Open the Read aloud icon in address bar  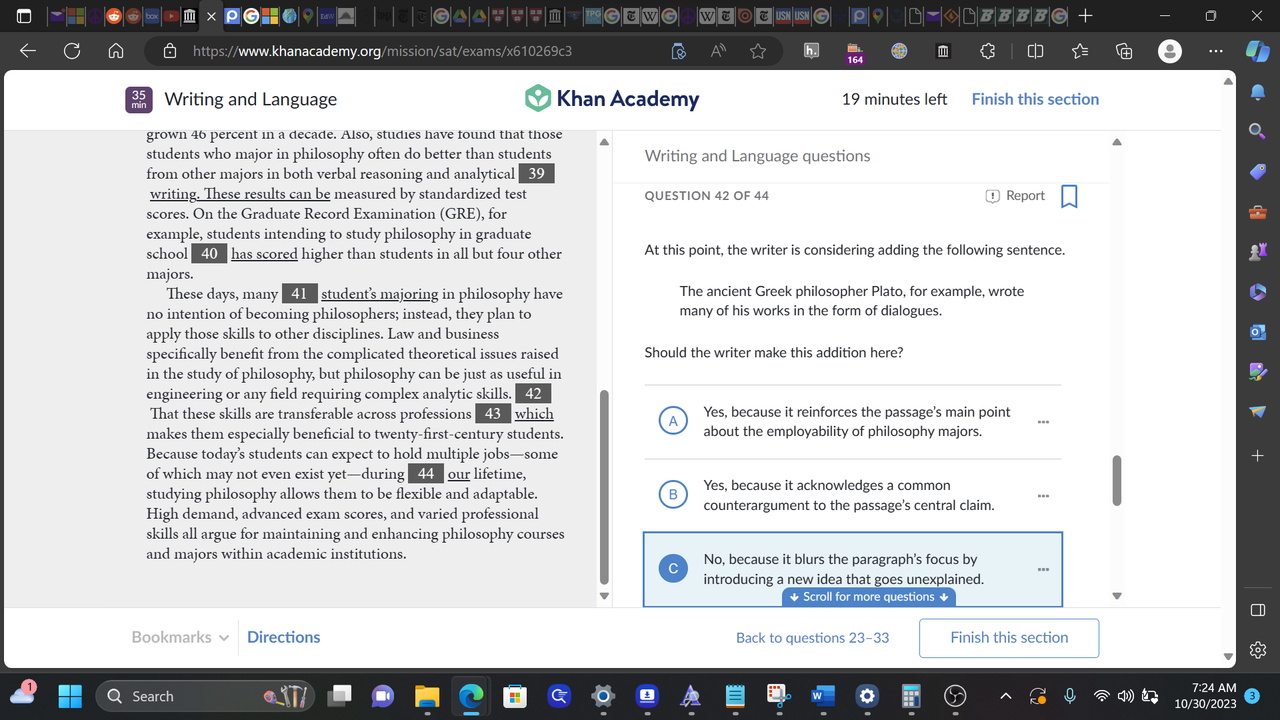(x=718, y=51)
